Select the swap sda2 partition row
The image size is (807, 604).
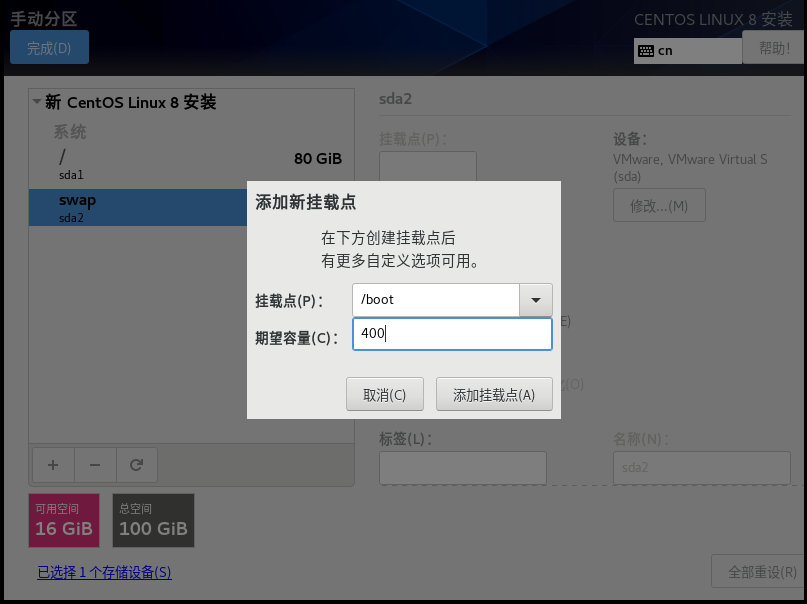(138, 207)
